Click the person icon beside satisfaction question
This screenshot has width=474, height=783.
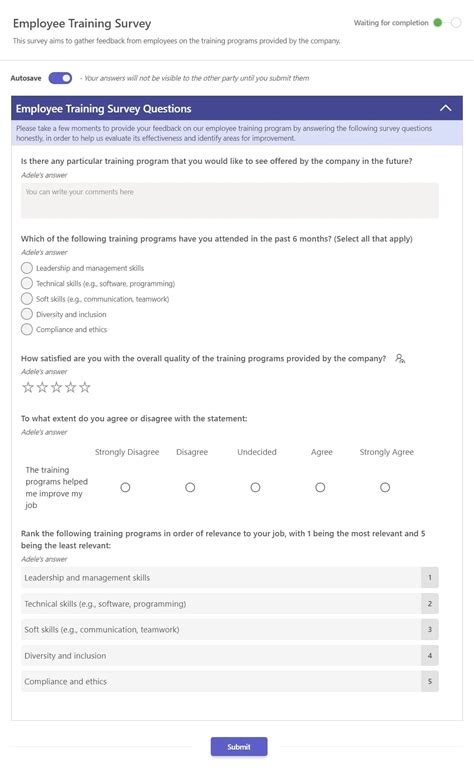pyautogui.click(x=400, y=359)
